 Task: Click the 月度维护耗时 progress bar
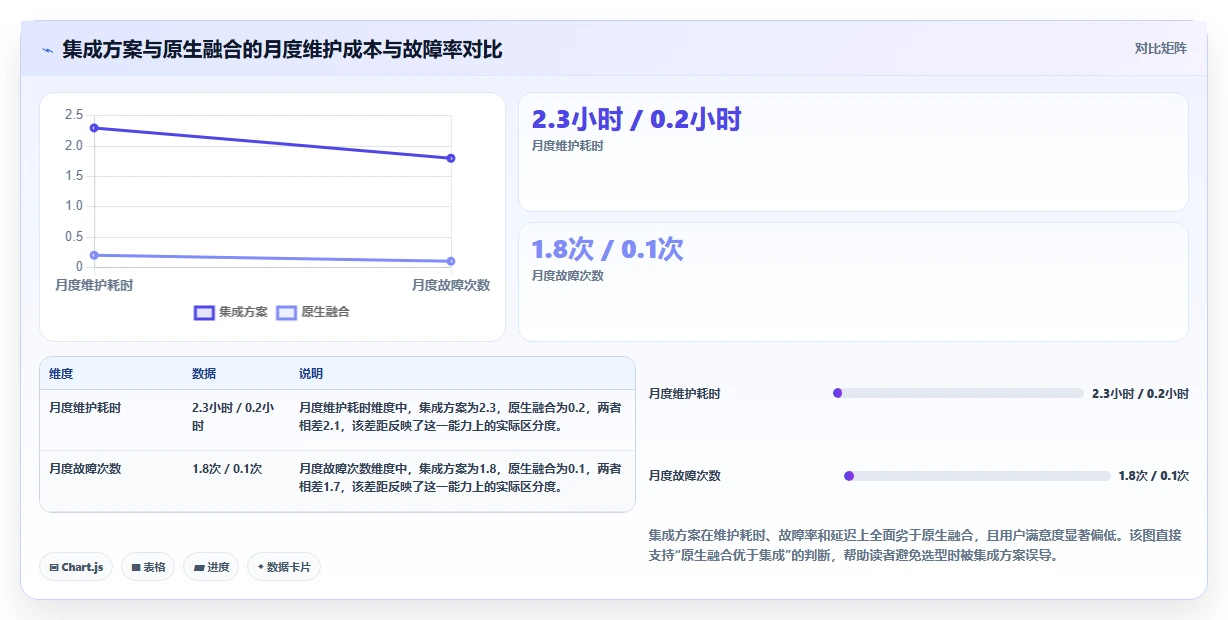(958, 393)
